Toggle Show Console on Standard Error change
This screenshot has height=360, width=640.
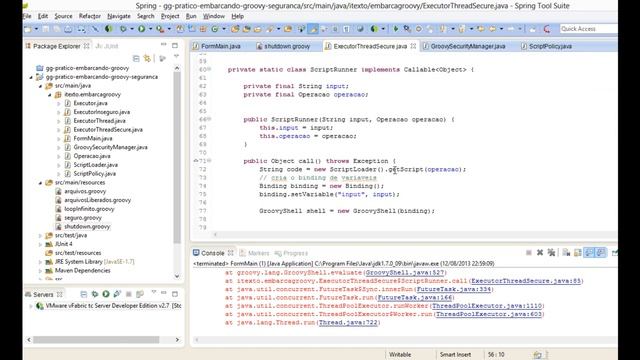point(600,253)
